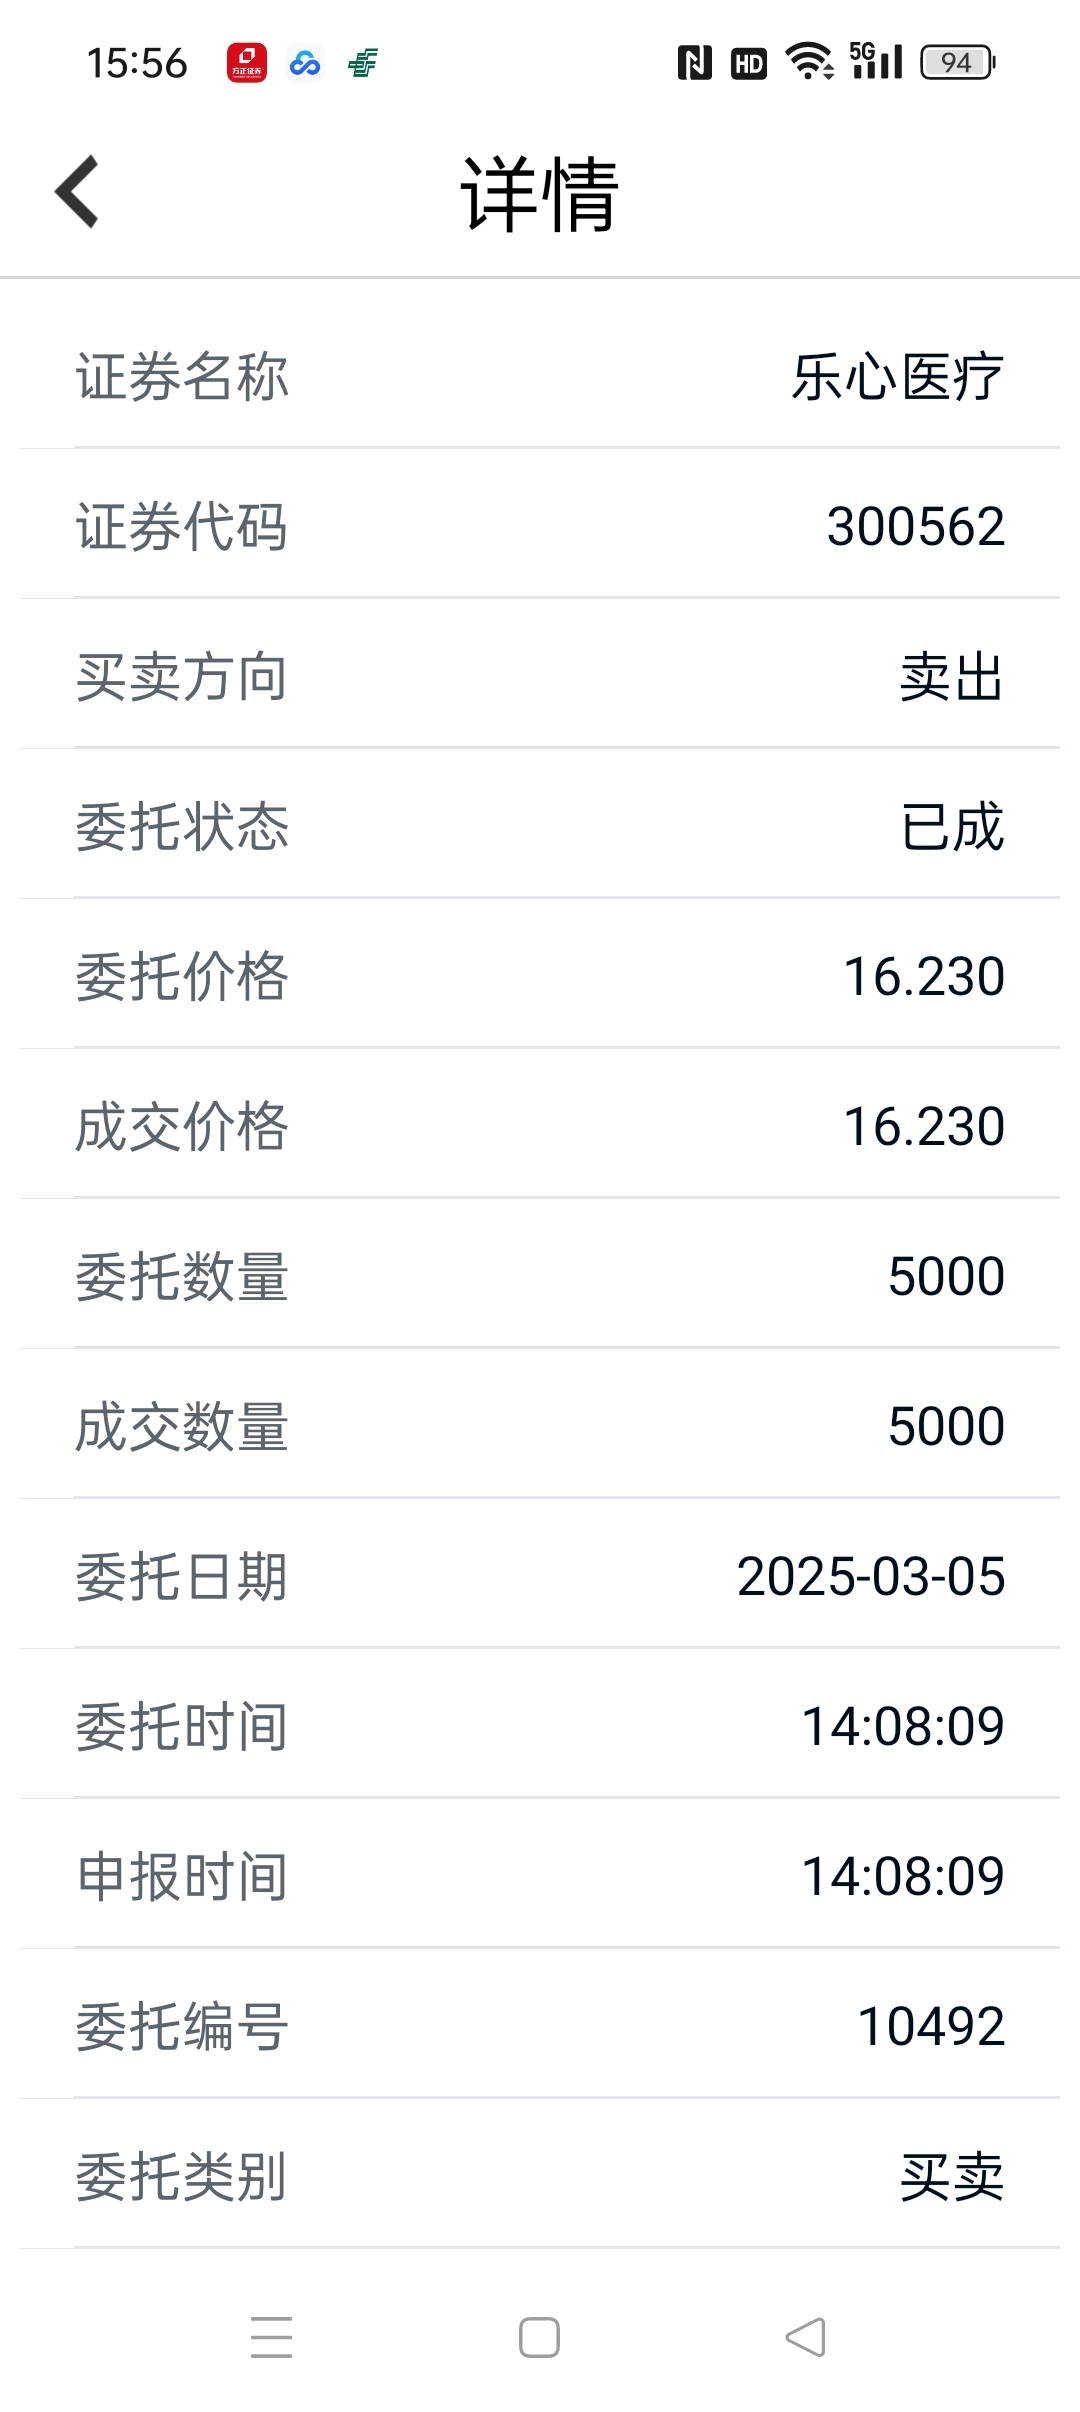The image size is (1080, 2412).
Task: Tap the back arrow in the header
Action: click(x=77, y=191)
